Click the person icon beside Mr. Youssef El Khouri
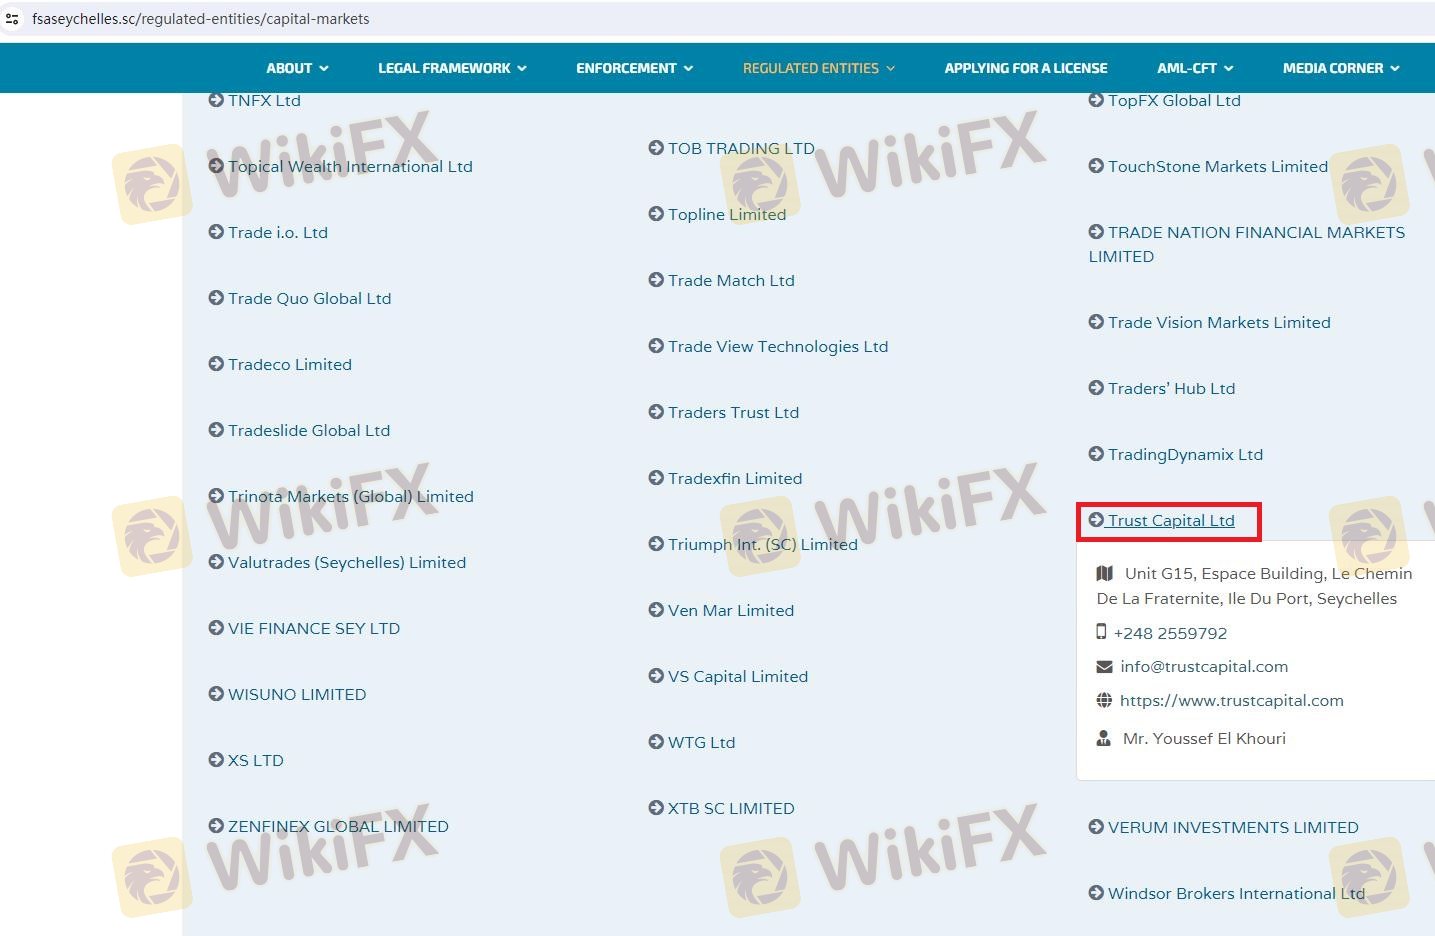Viewport: 1435px width, 936px height. pyautogui.click(x=1104, y=738)
